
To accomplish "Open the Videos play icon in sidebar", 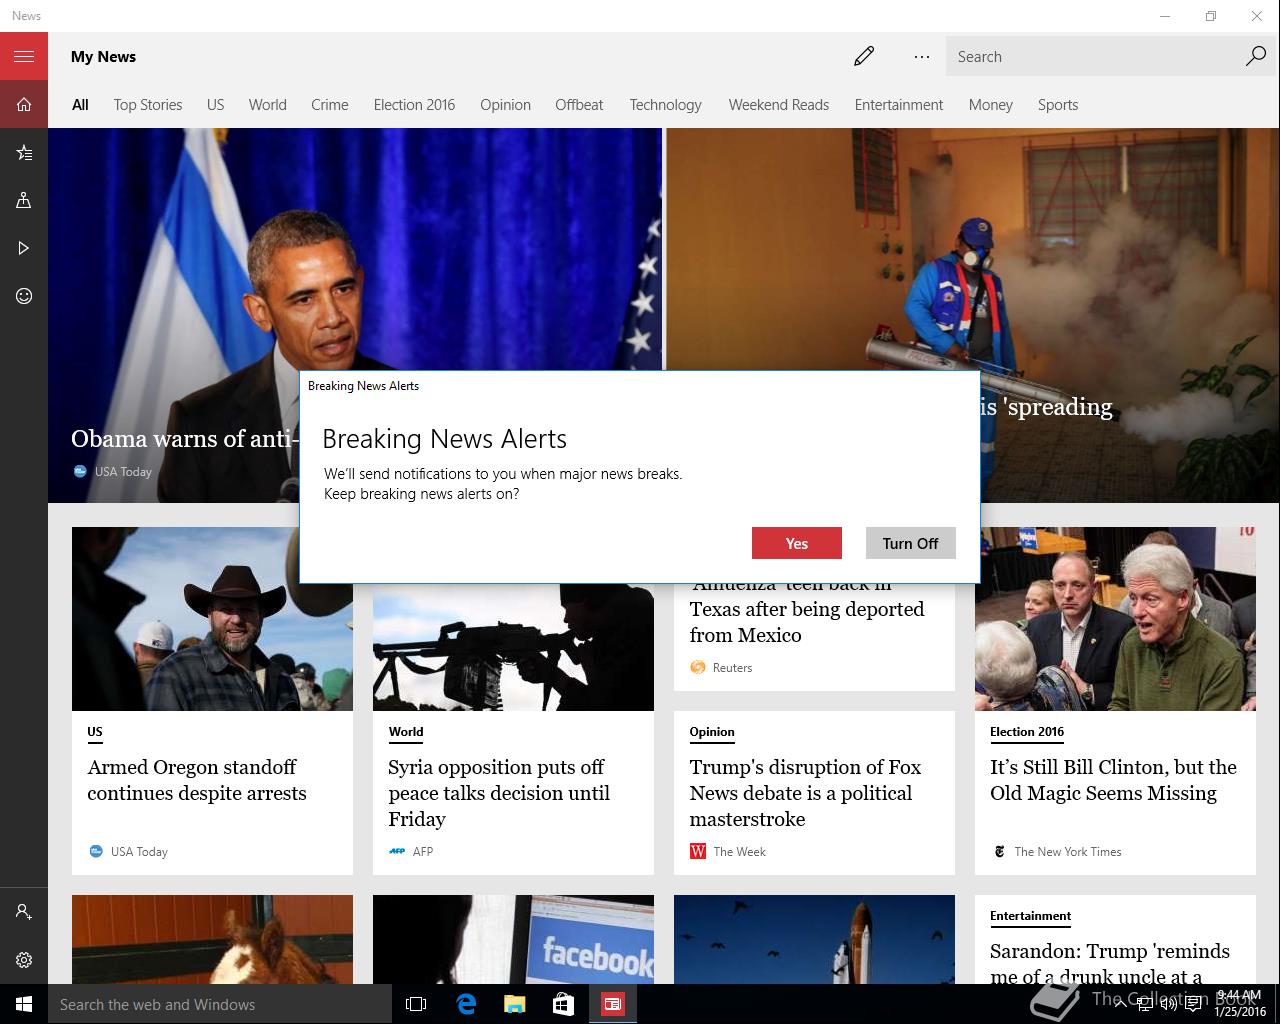I will (24, 248).
